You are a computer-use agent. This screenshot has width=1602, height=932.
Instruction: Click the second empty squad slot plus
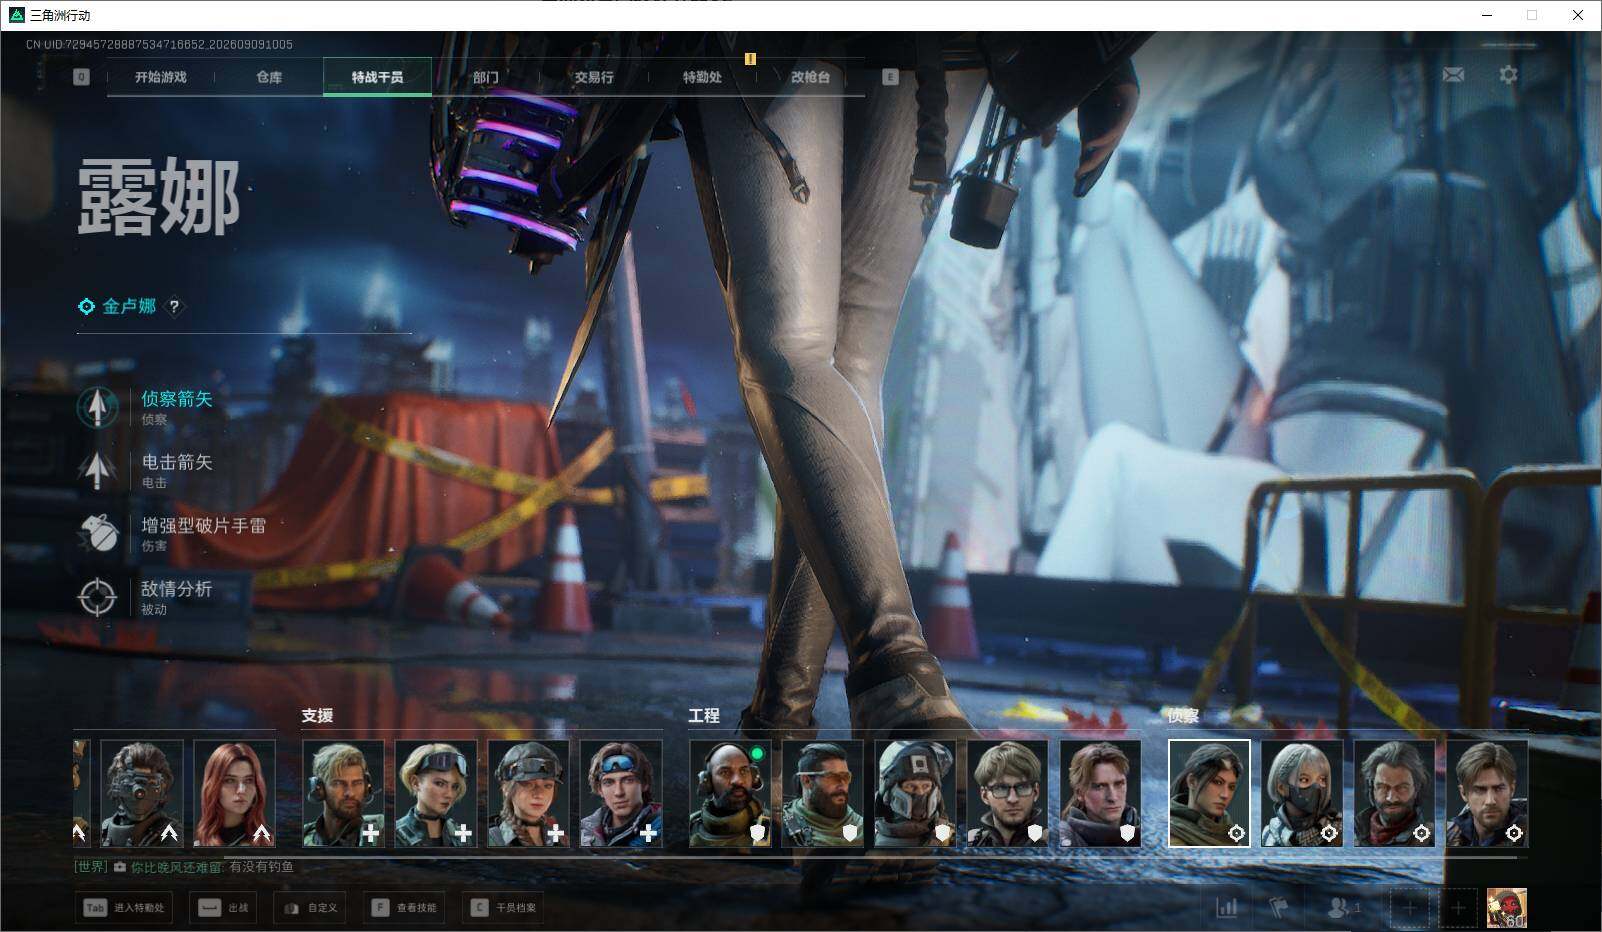click(x=1458, y=908)
